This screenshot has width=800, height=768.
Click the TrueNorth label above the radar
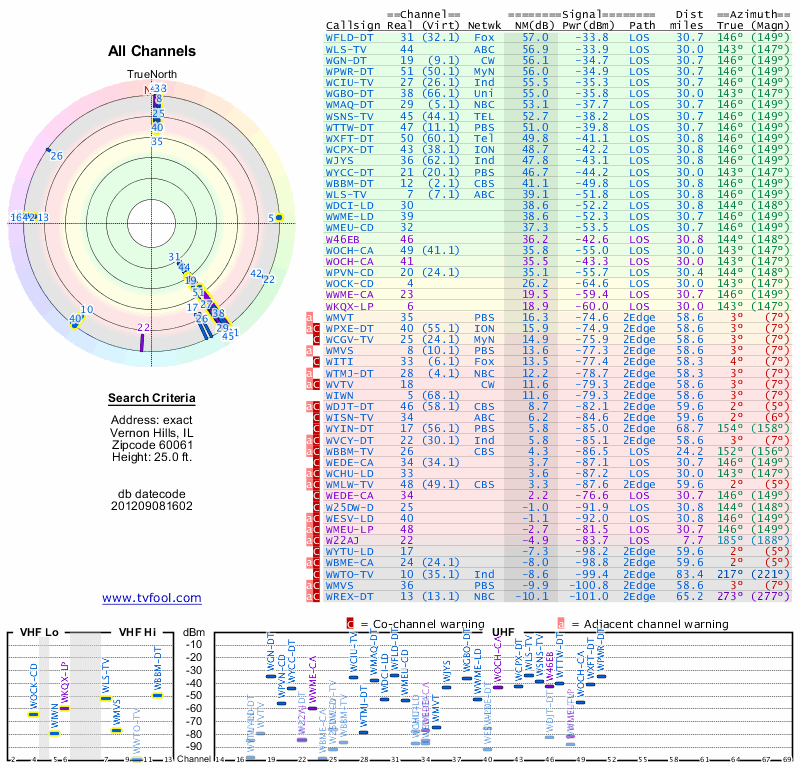point(151,76)
